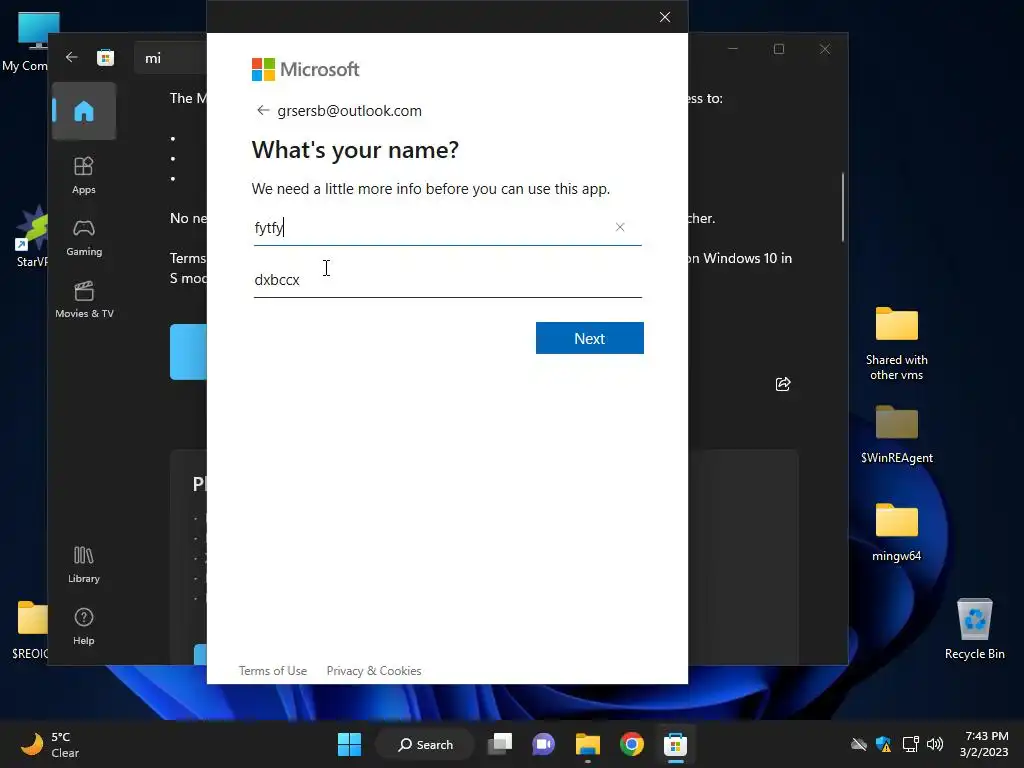The width and height of the screenshot is (1024, 768).
Task: Select the $WinREAgent folder on desktop
Action: click(x=897, y=434)
